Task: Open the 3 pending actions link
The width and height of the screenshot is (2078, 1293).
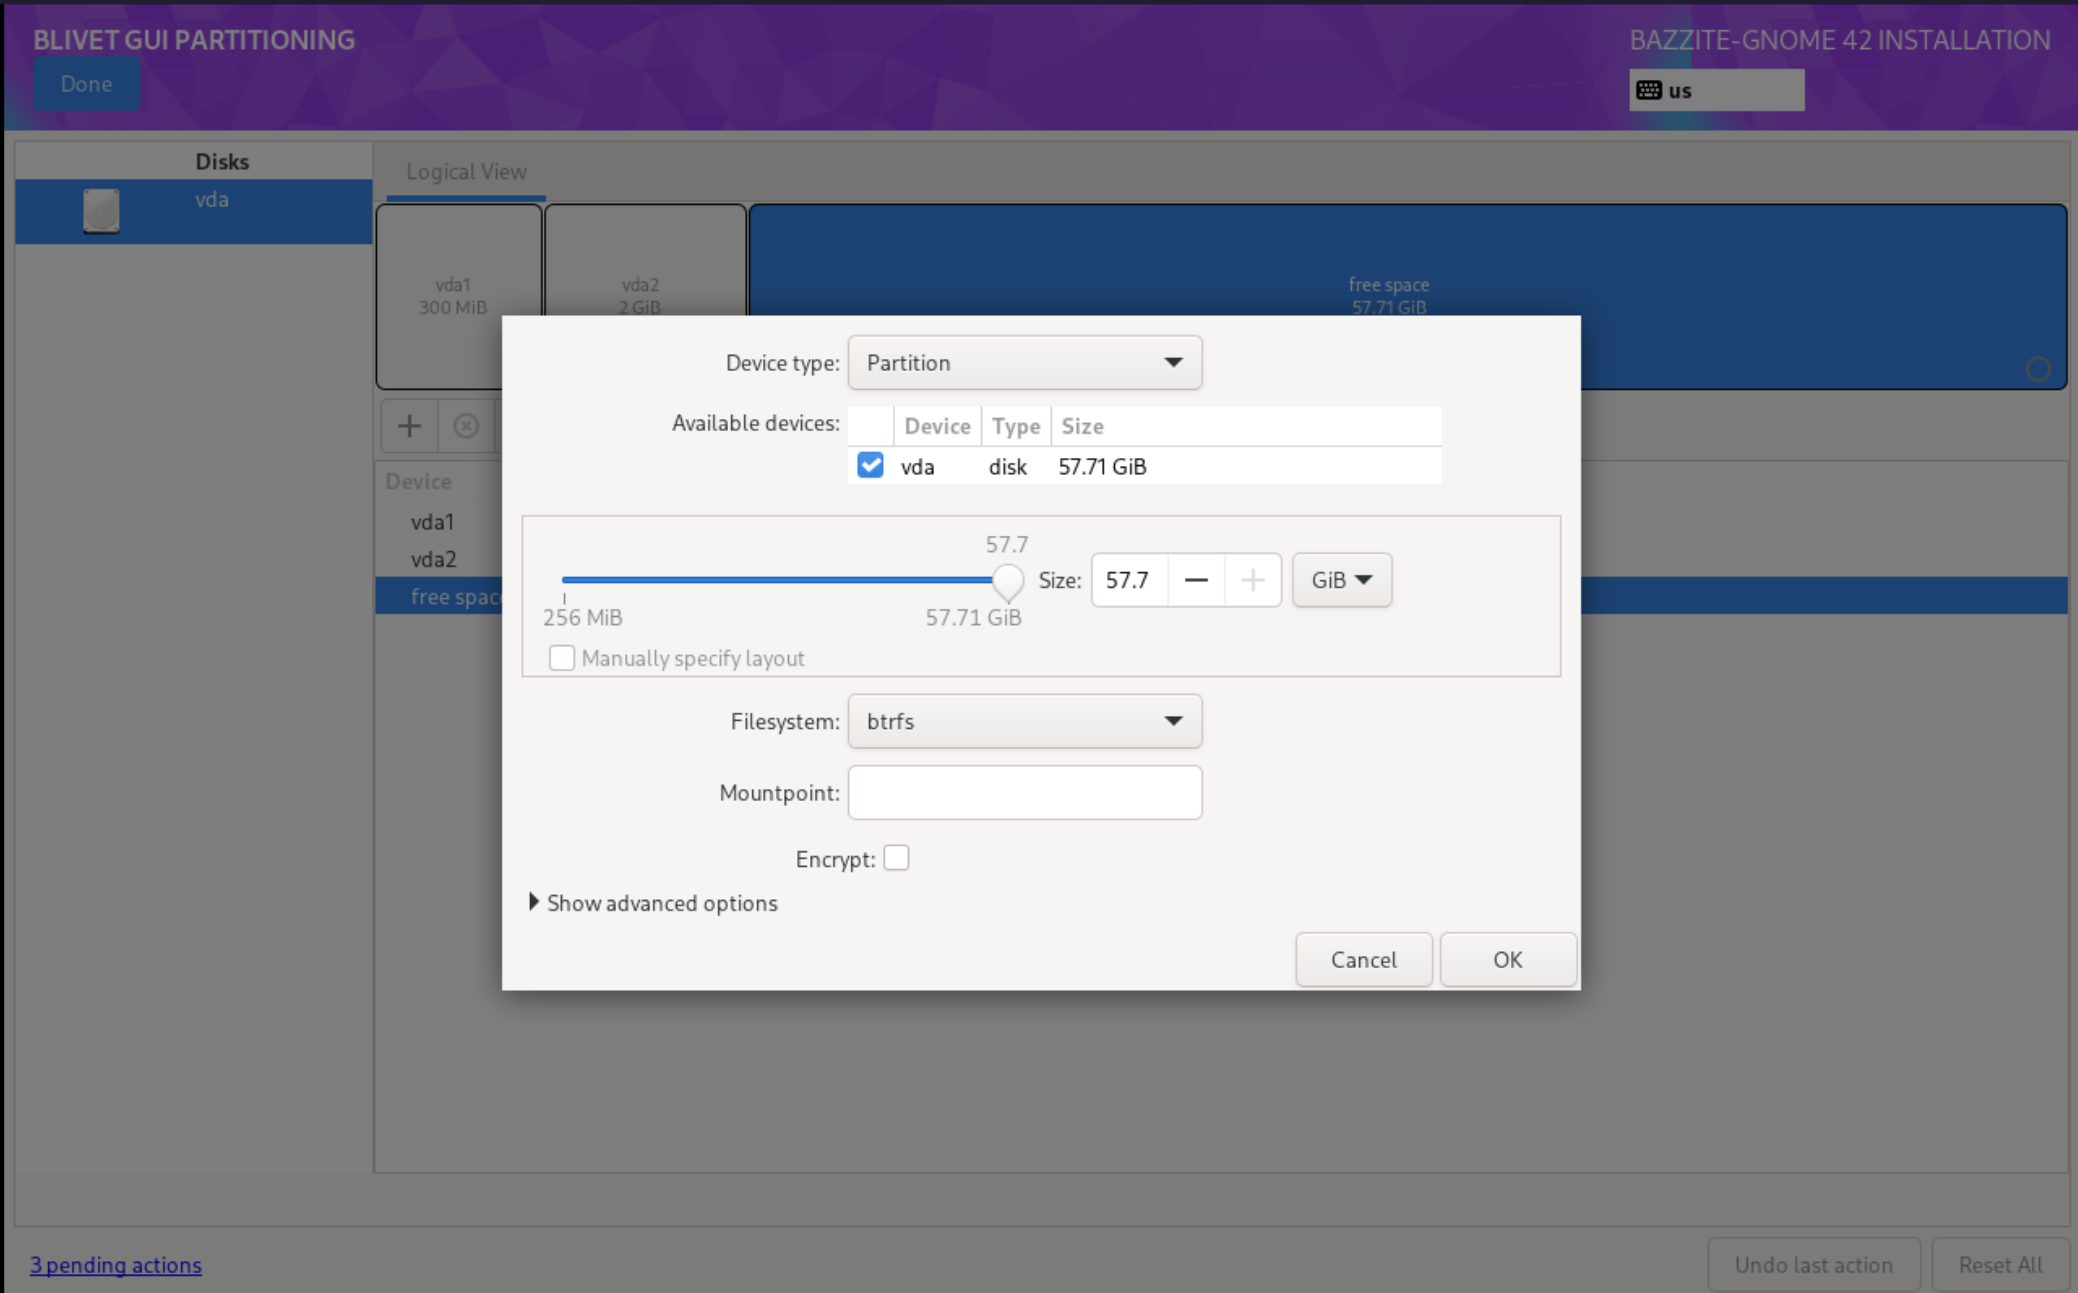Action: (116, 1264)
